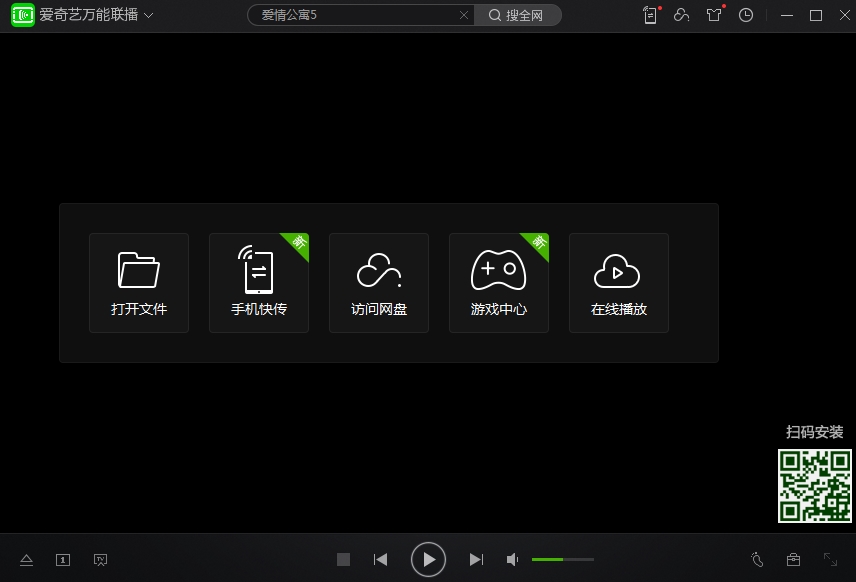The width and height of the screenshot is (856, 582).
Task: Enter fullscreen with the expand arrows icon
Action: 830,560
